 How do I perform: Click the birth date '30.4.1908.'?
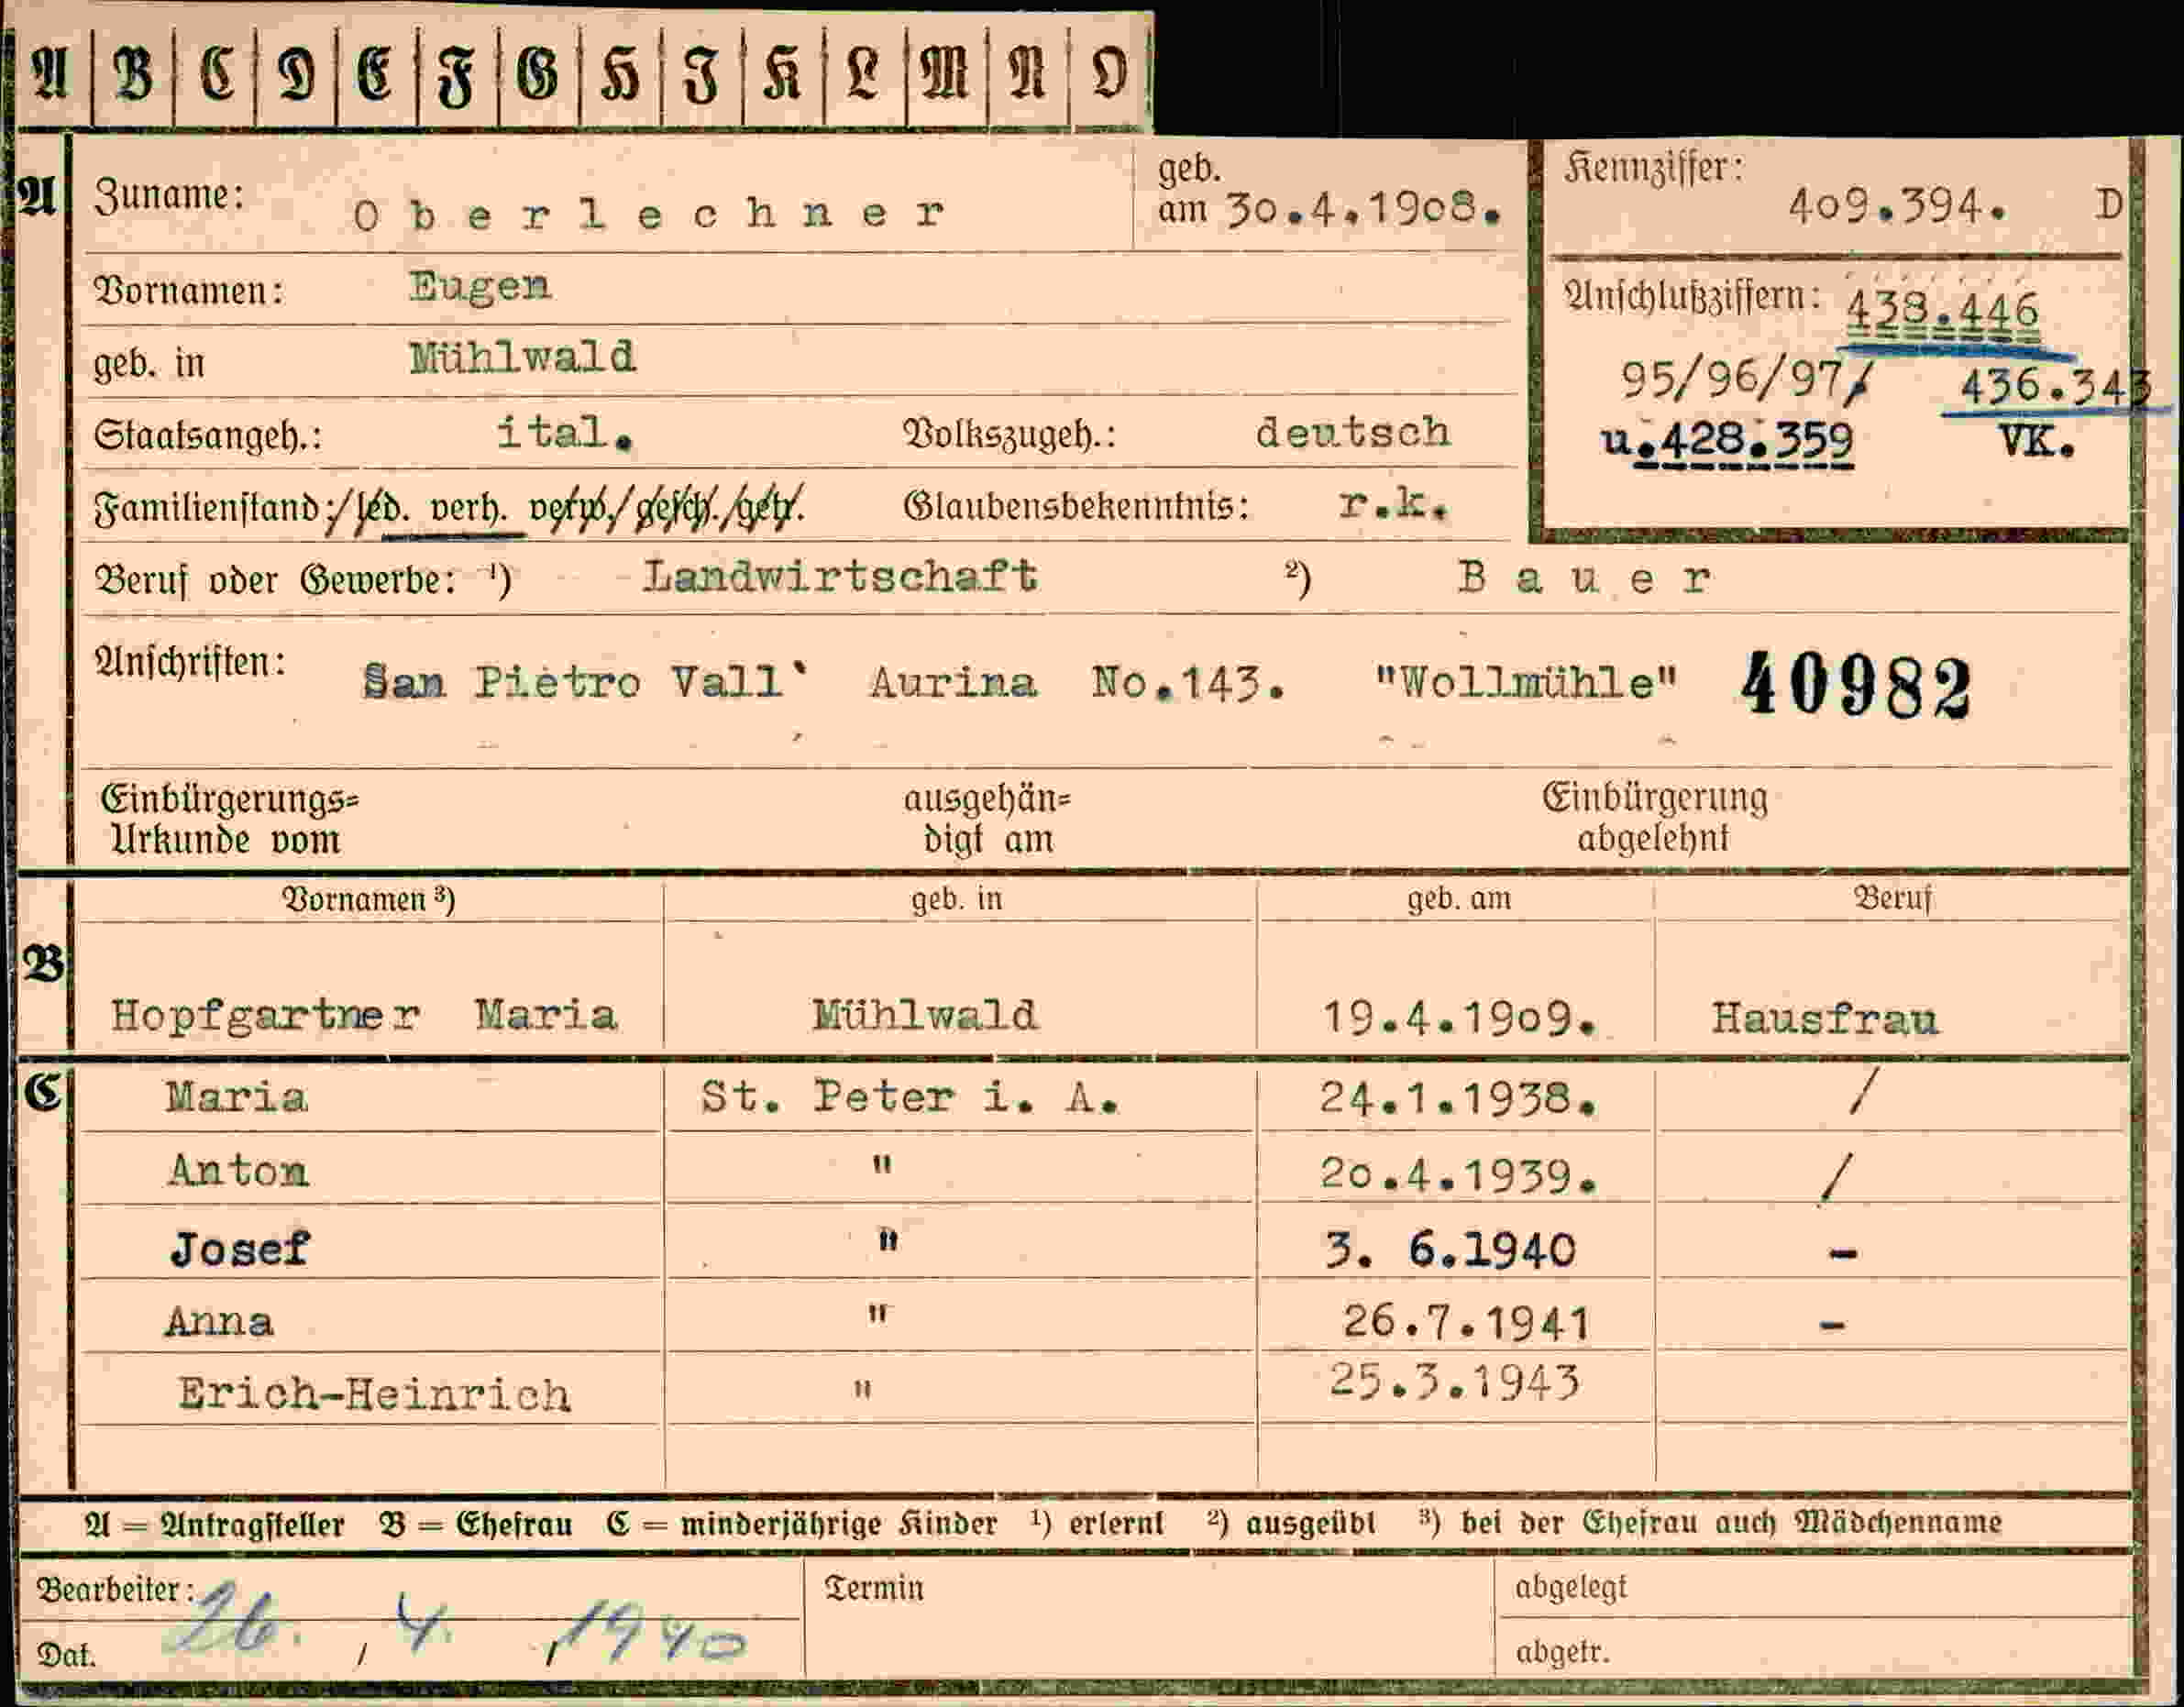click(1364, 209)
